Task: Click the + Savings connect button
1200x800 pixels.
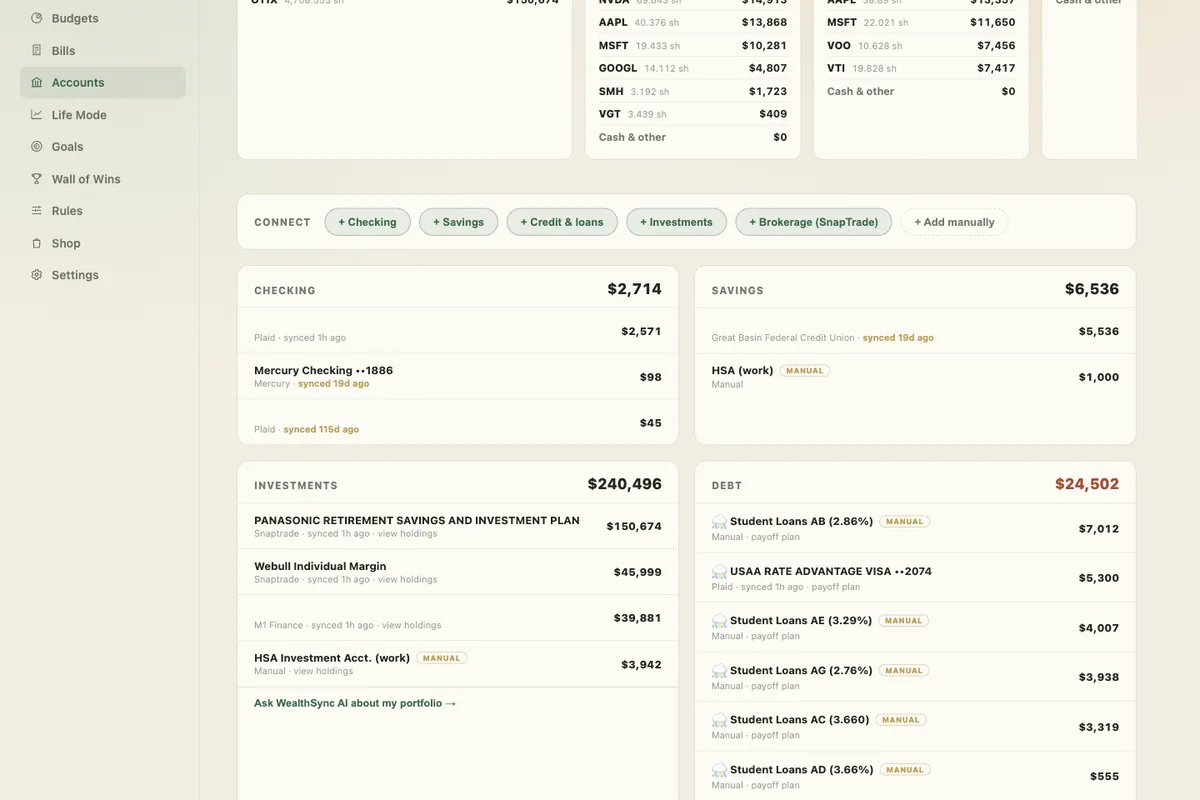Action: [458, 222]
